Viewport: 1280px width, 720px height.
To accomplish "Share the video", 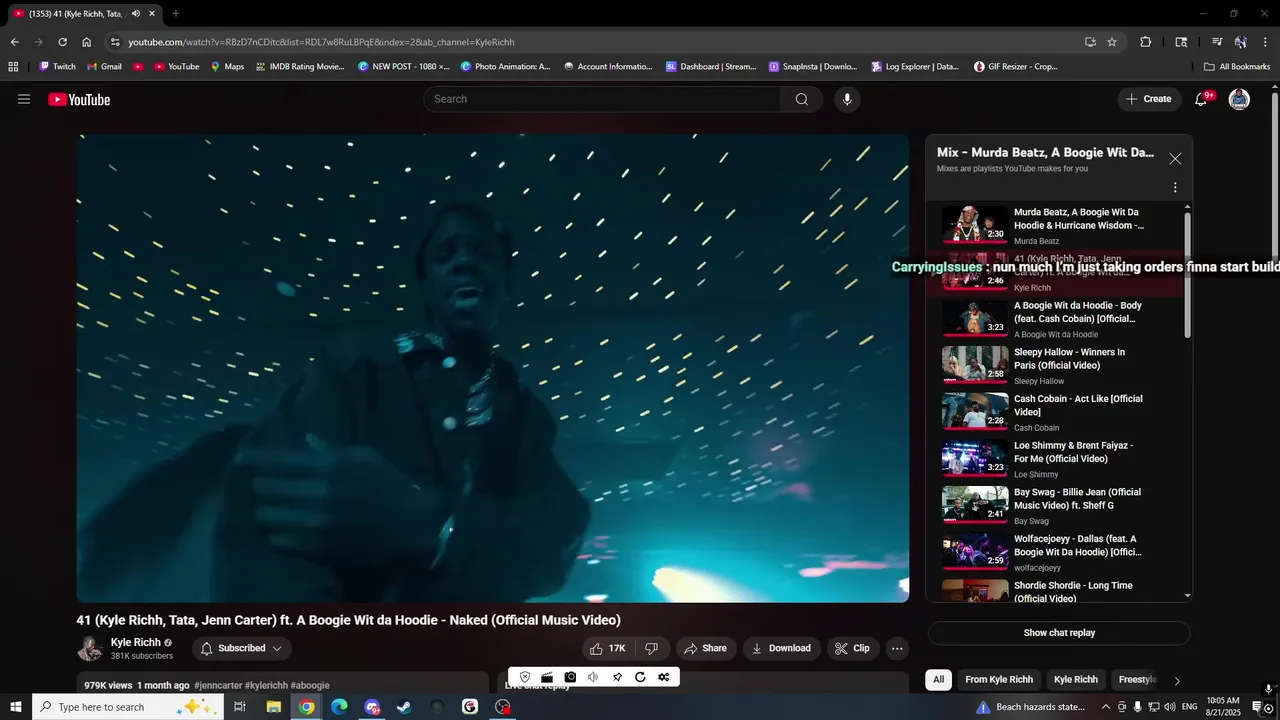I will (706, 648).
